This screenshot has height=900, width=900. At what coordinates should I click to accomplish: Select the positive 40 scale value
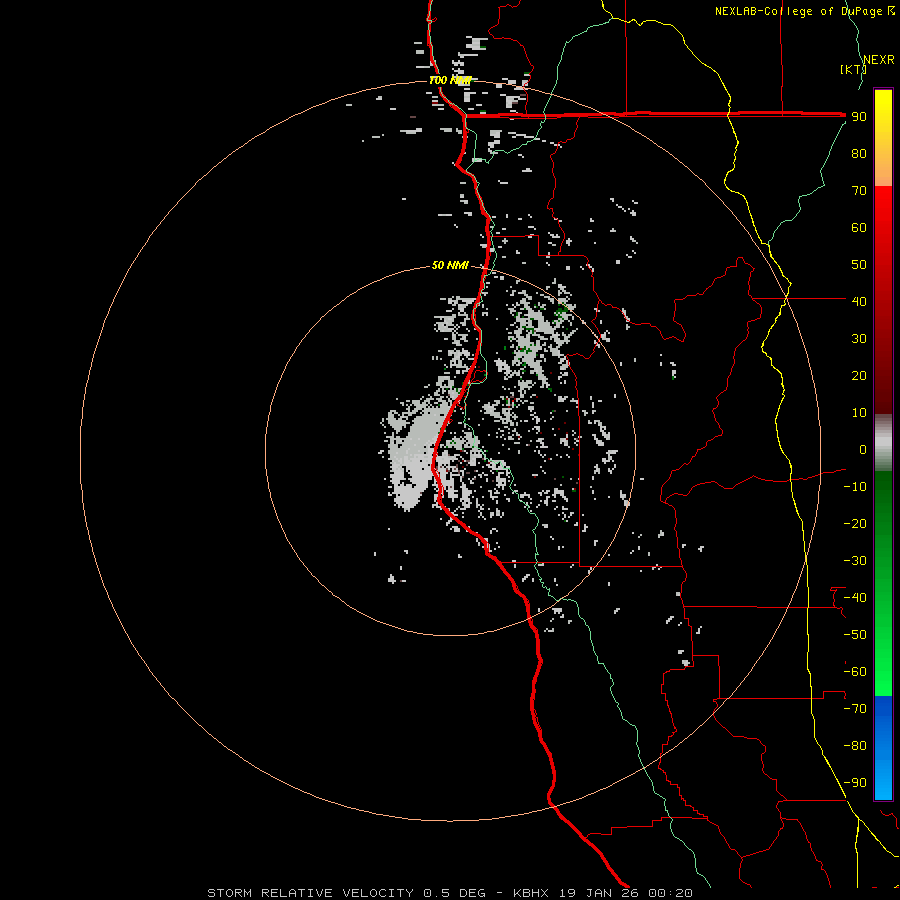[859, 302]
